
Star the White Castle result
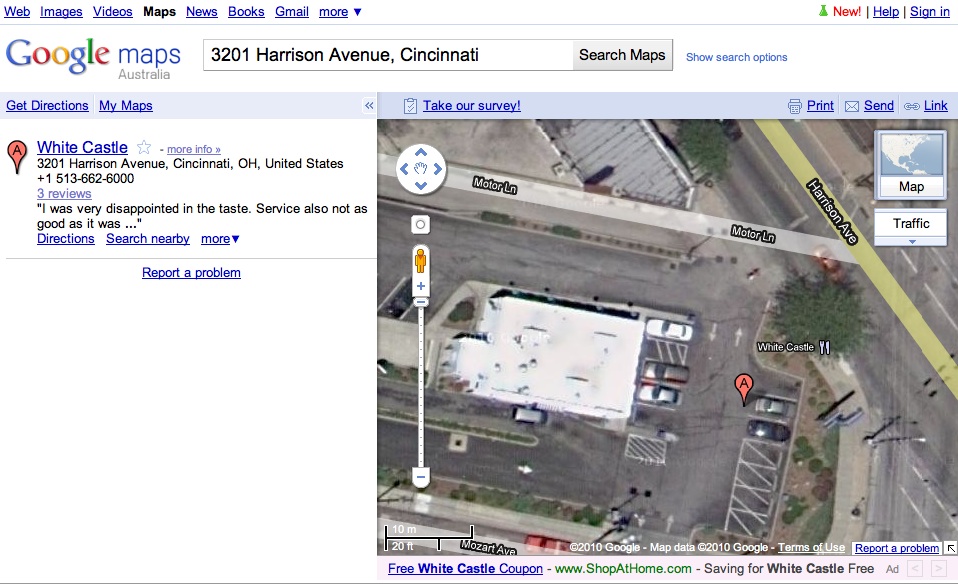point(144,147)
